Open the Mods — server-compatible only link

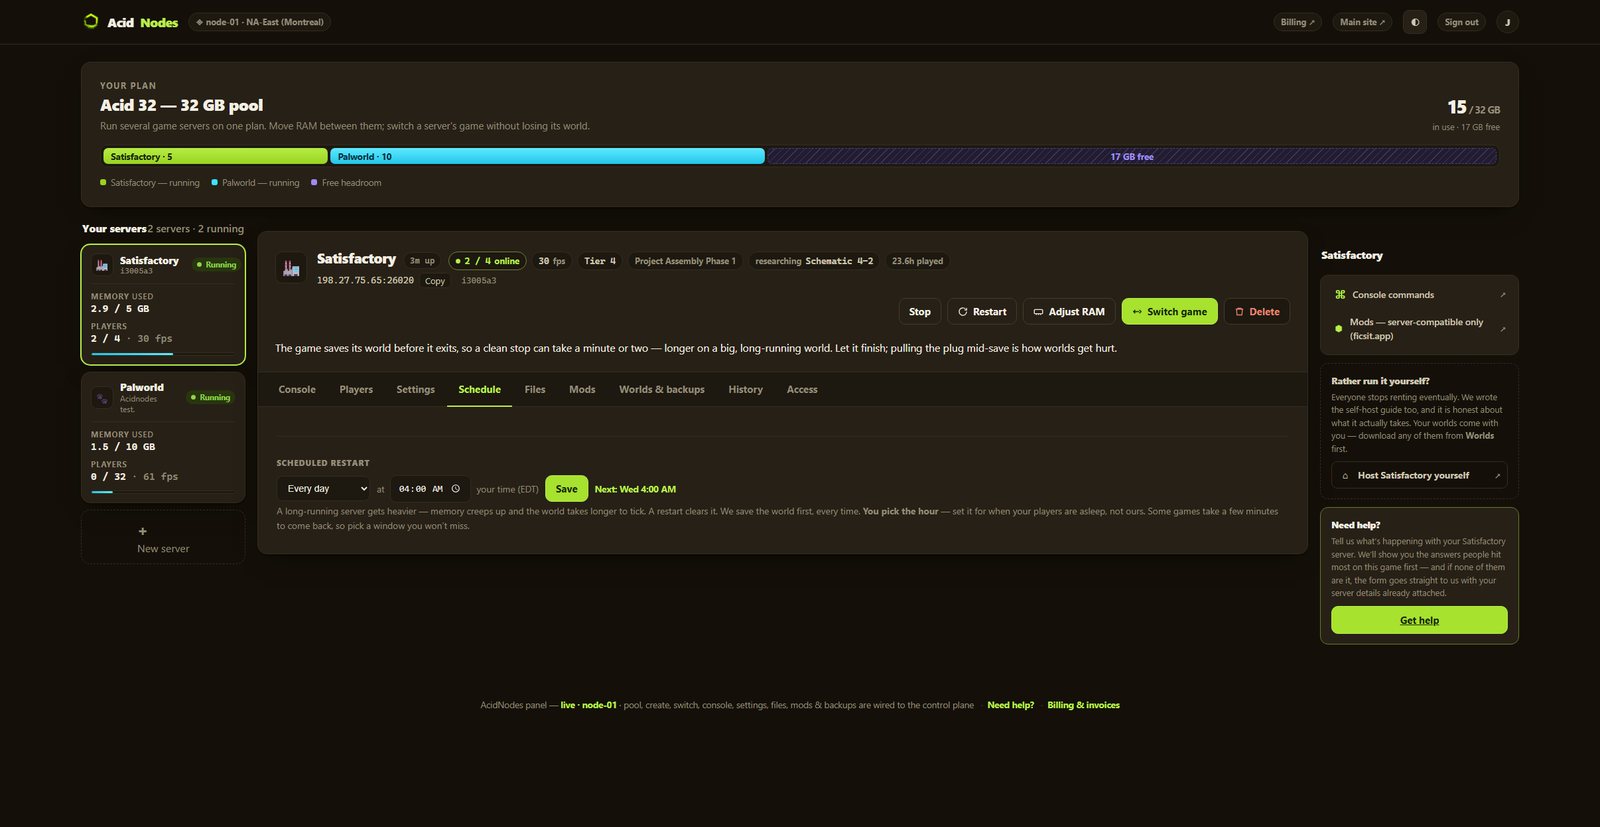tap(1419, 329)
